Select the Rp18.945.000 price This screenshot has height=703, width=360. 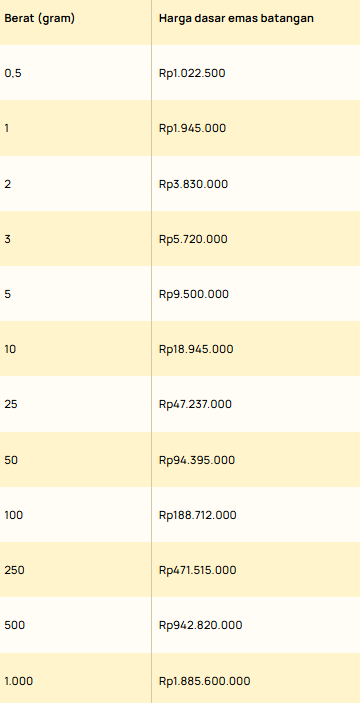(196, 349)
